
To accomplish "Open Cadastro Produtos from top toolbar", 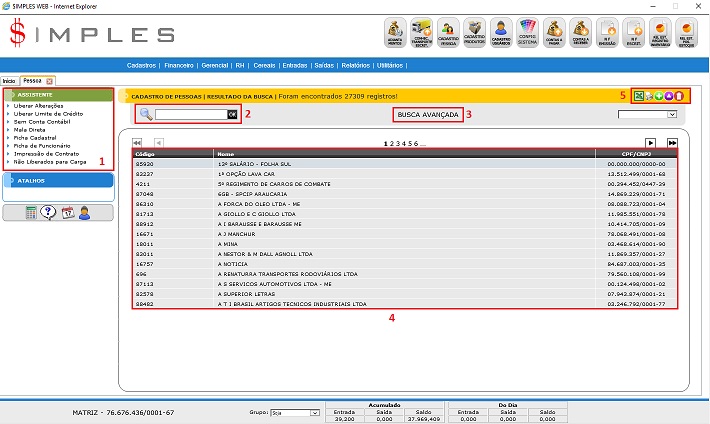I will click(476, 33).
